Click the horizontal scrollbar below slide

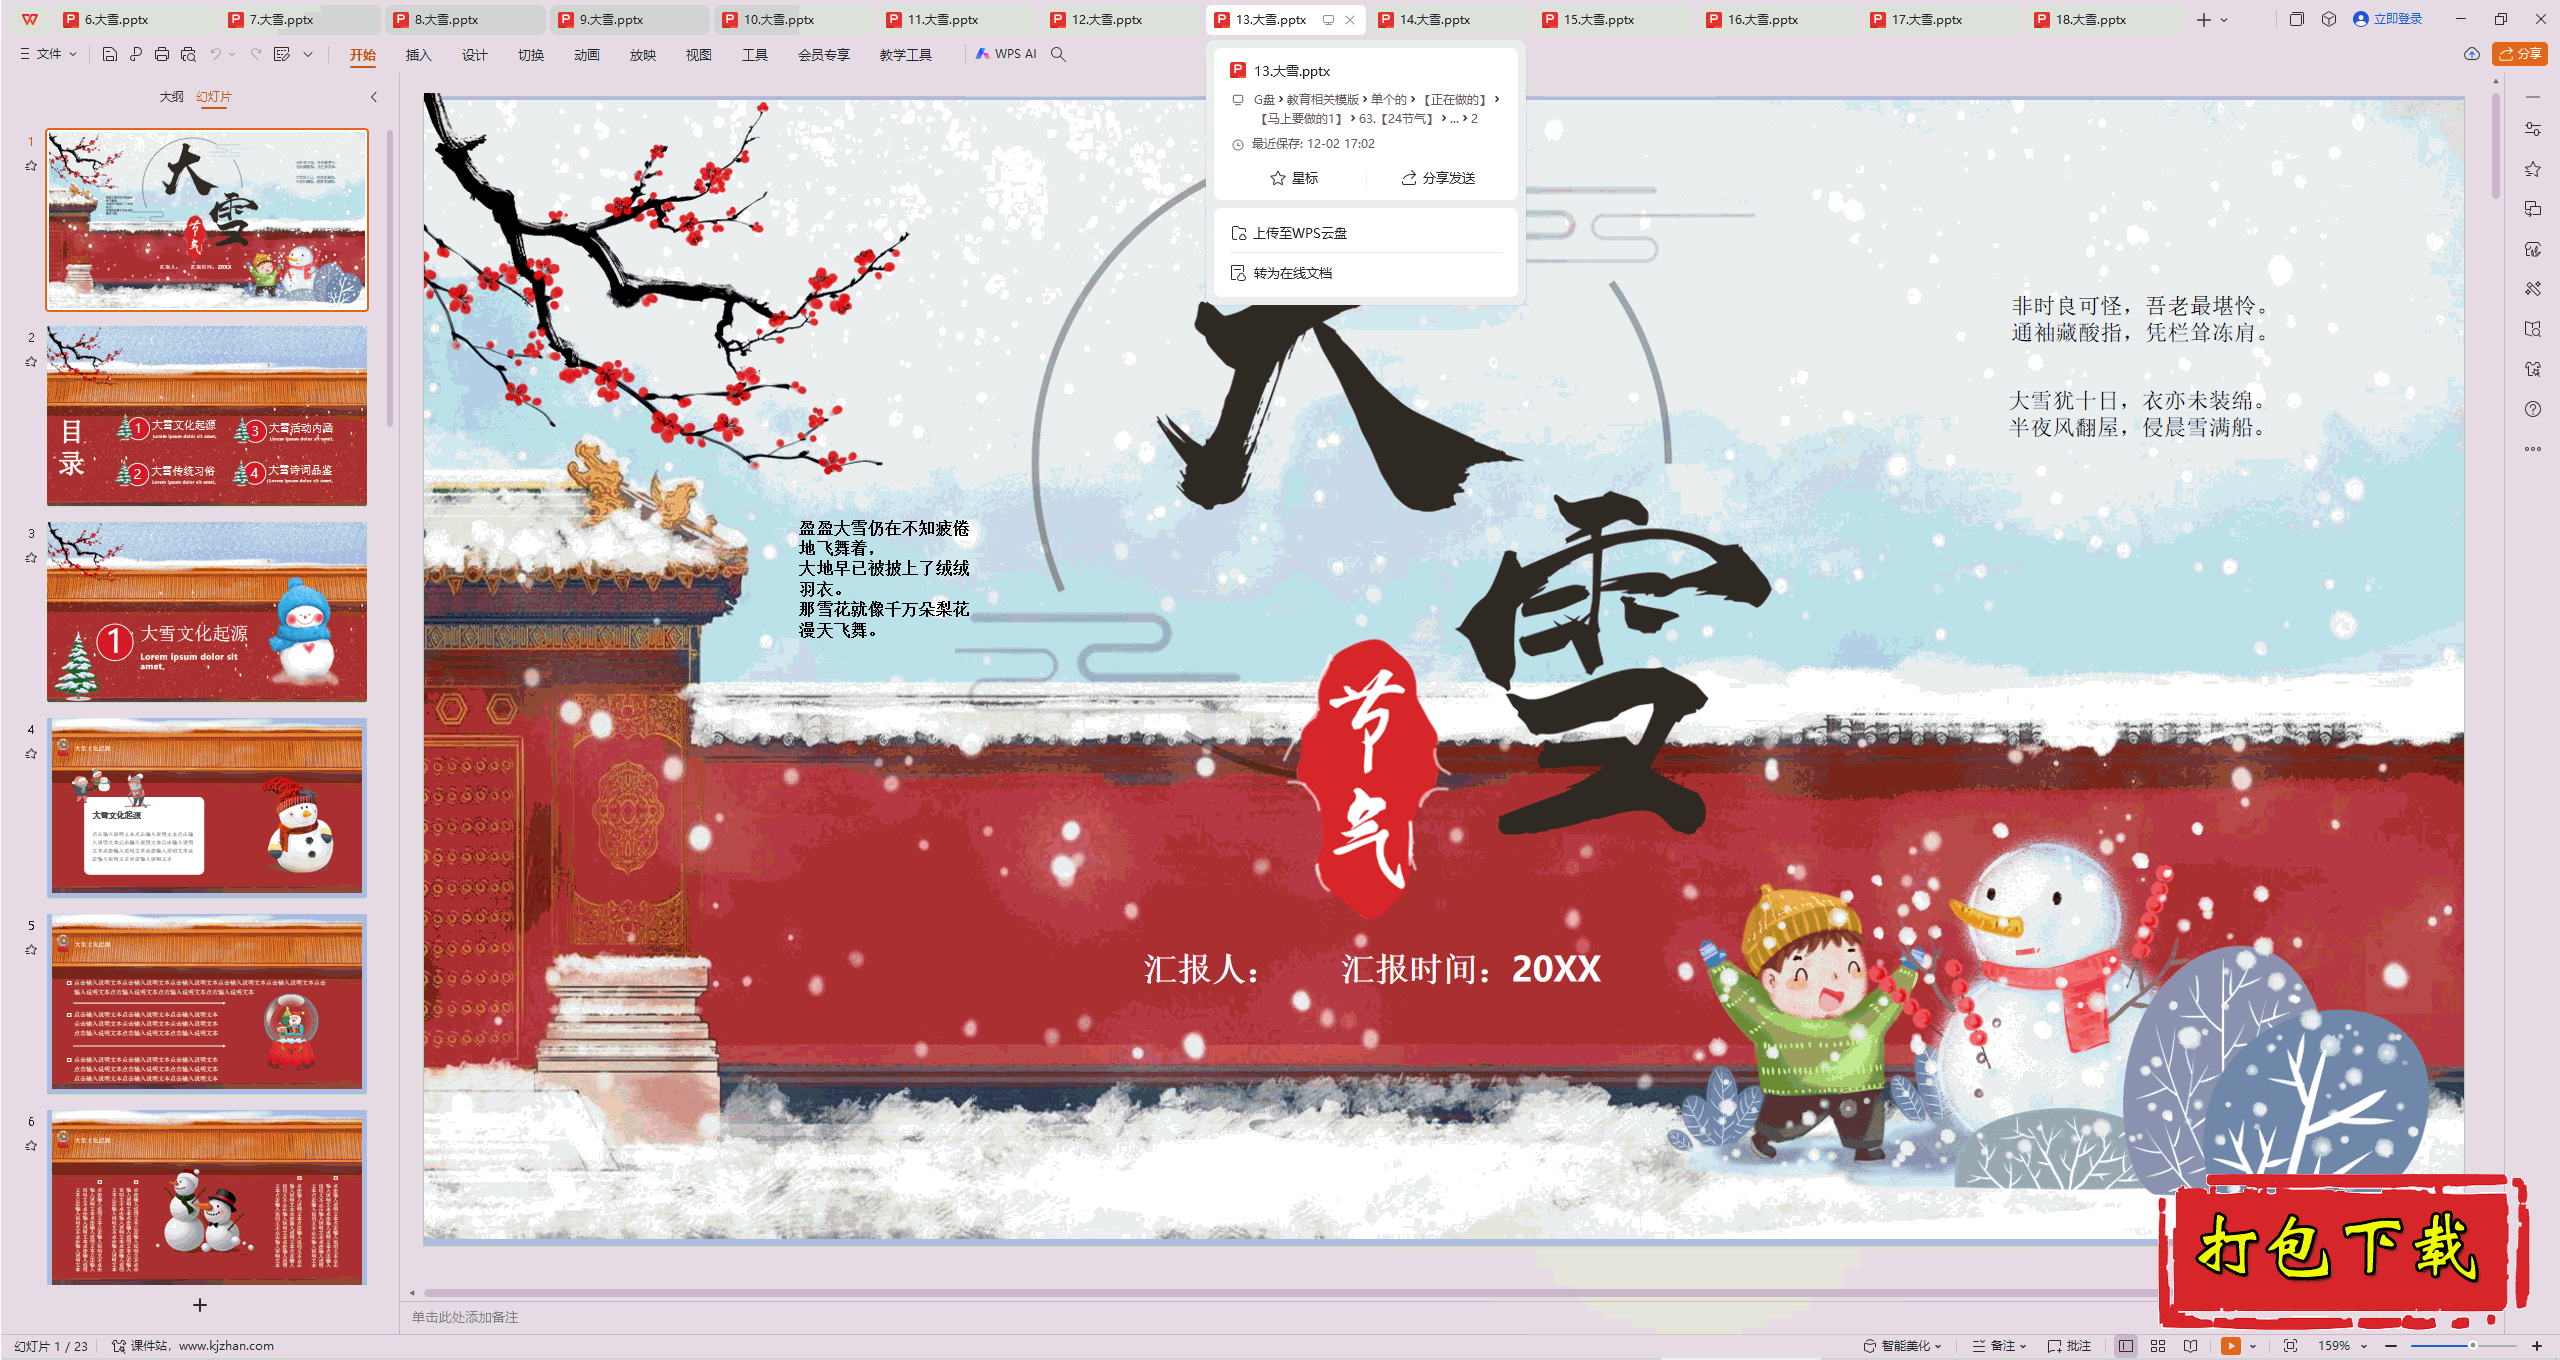click(1290, 1293)
